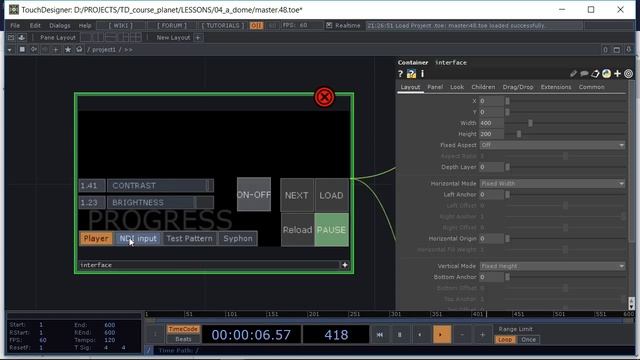Step forward one frame with plus button
Image resolution: width=640 pixels, height=360 pixels.
482,335
